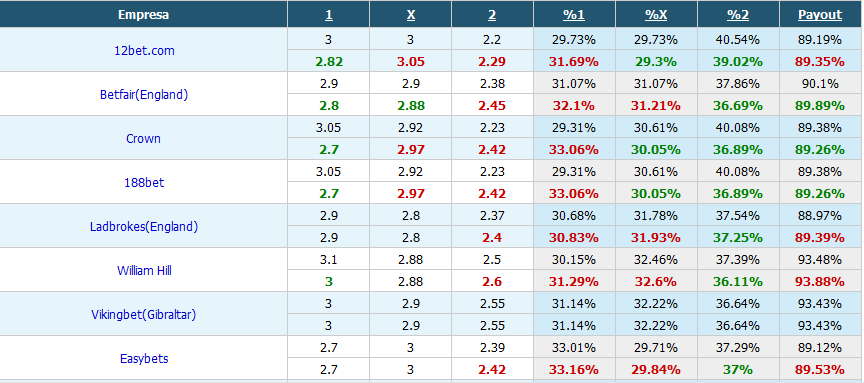Click the Empresa column header
864x383 pixels.
[144, 15]
